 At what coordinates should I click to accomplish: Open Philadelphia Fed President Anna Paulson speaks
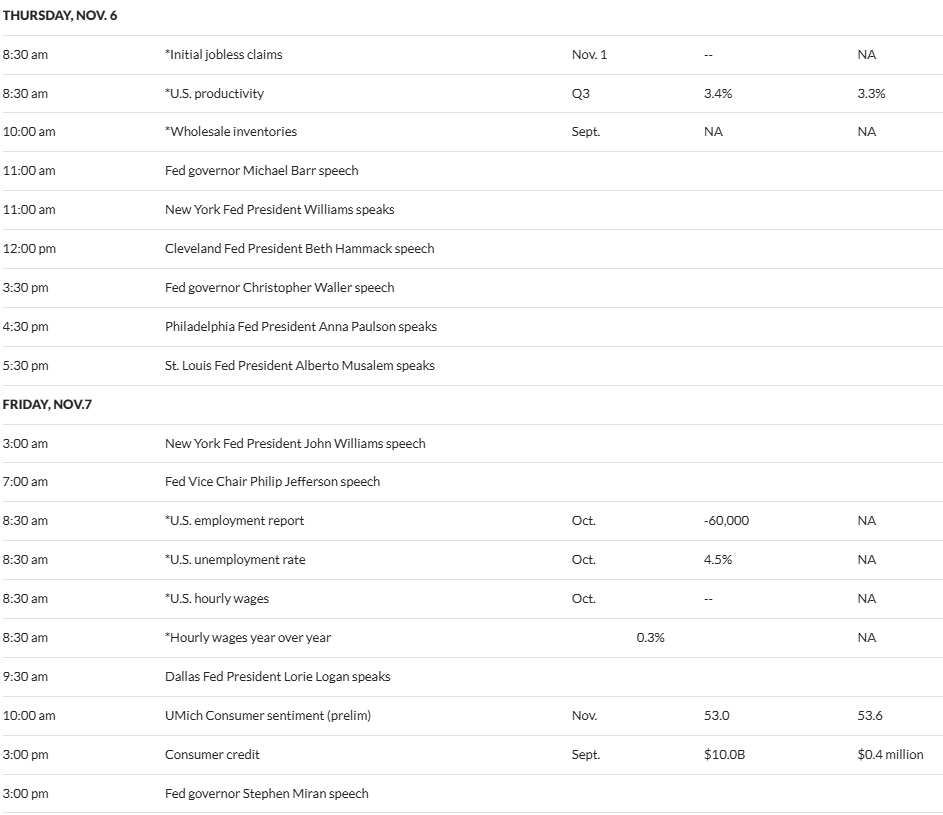click(x=300, y=327)
